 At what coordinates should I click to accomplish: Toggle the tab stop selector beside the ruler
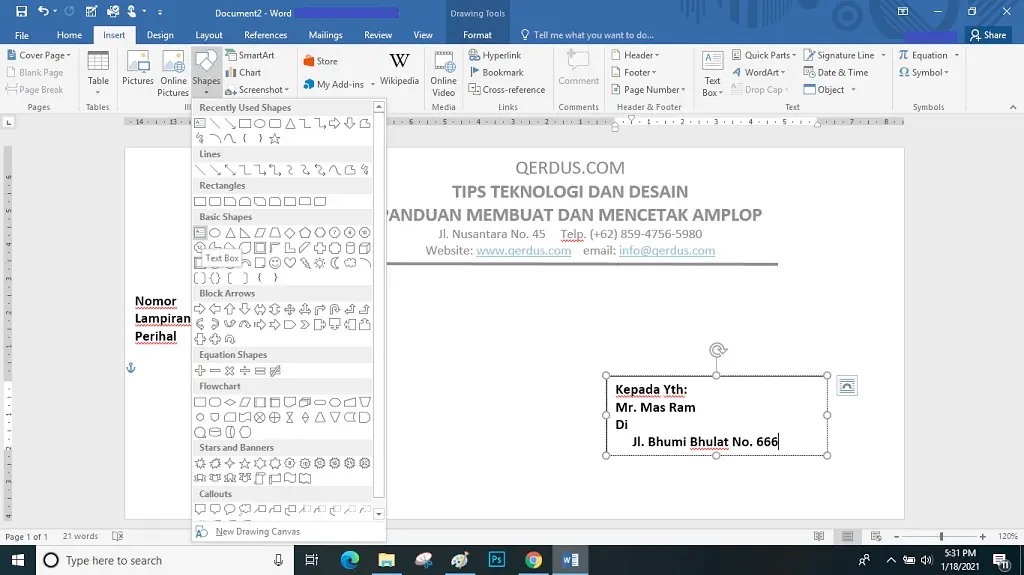point(8,122)
